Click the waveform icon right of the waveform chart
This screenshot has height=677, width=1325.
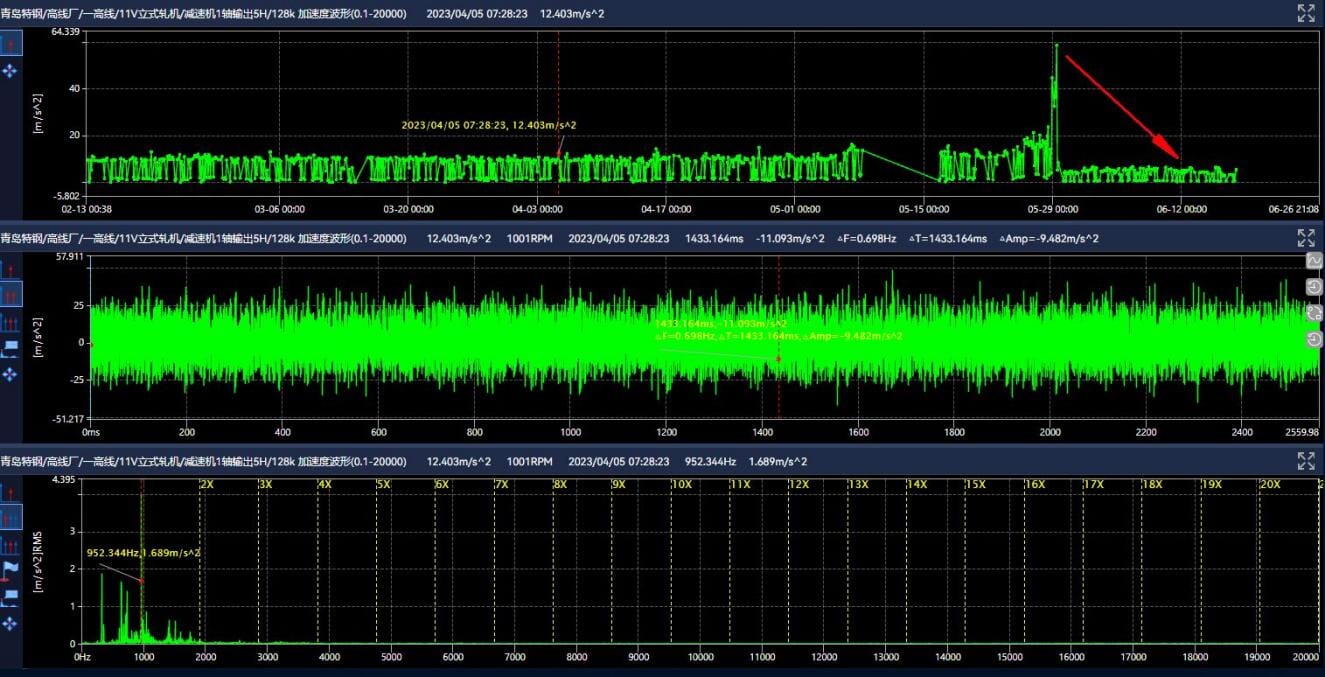(1314, 261)
